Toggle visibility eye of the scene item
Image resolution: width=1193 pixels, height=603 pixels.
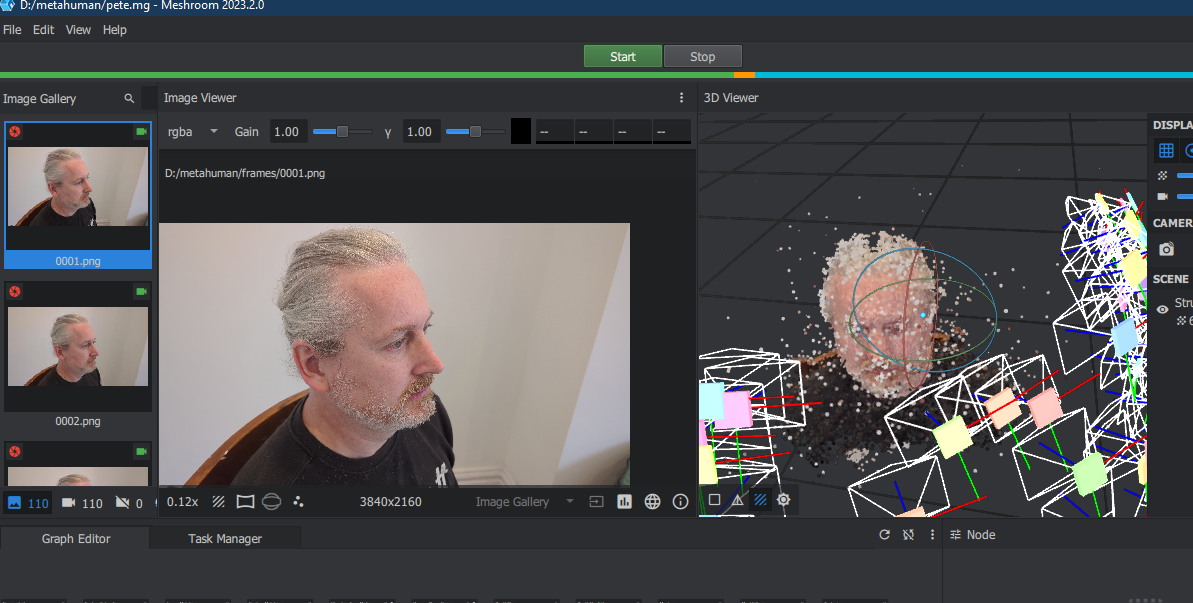1163,309
